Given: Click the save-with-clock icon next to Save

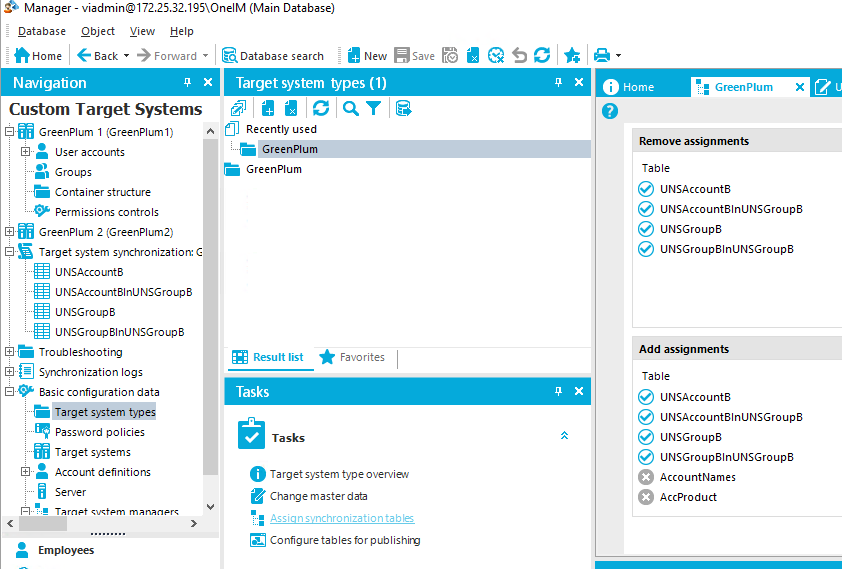Looking at the screenshot, I should click(x=450, y=55).
